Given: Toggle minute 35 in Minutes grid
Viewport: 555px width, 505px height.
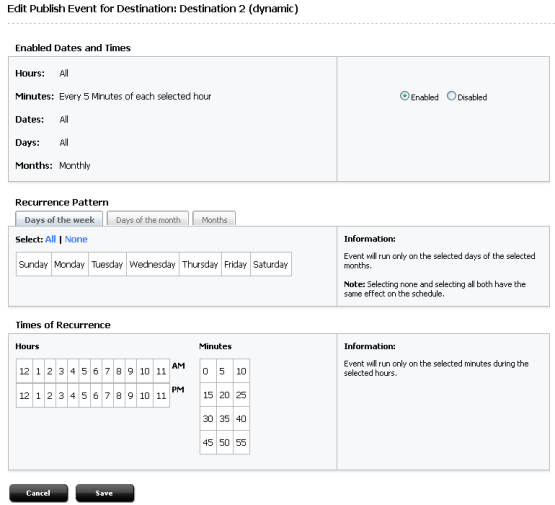Looking at the screenshot, I should [x=224, y=419].
